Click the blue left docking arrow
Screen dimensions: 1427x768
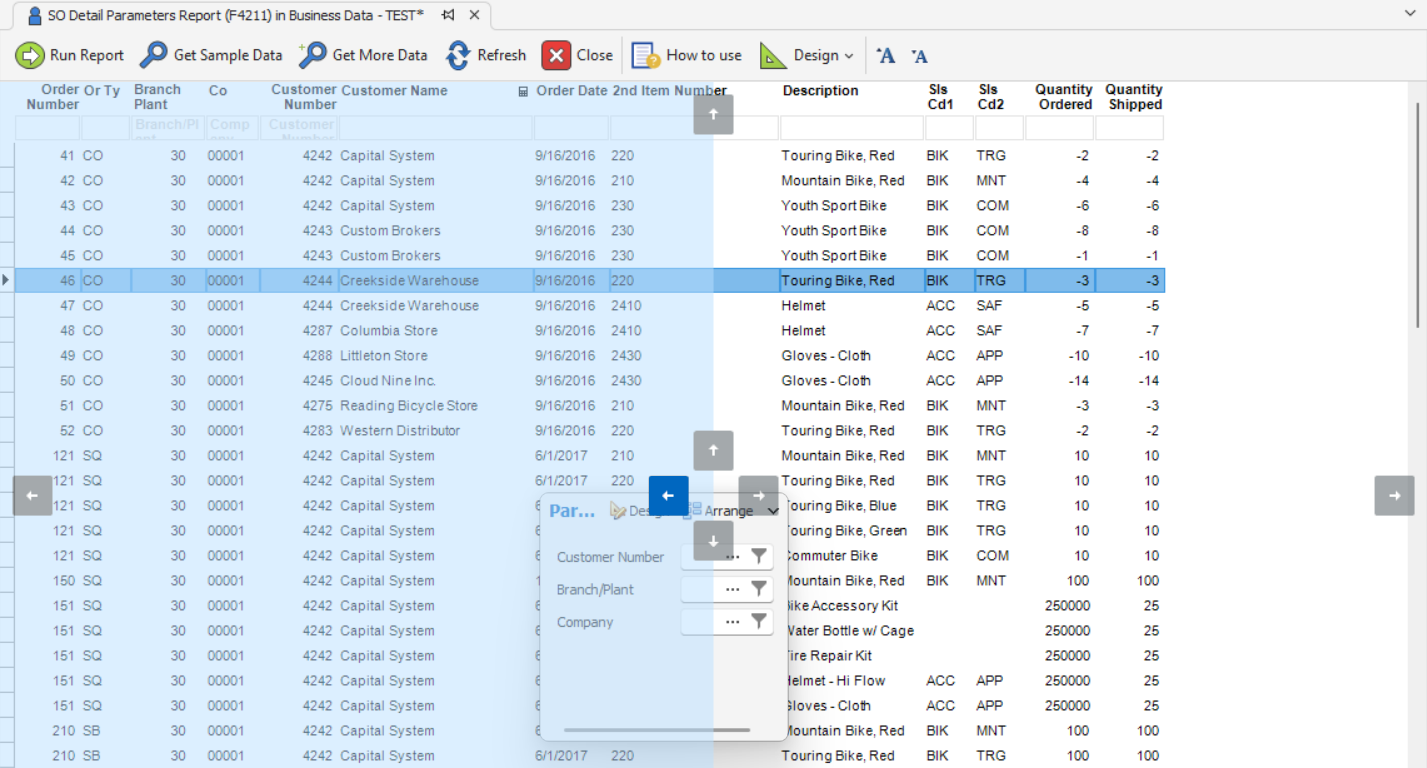tap(668, 496)
